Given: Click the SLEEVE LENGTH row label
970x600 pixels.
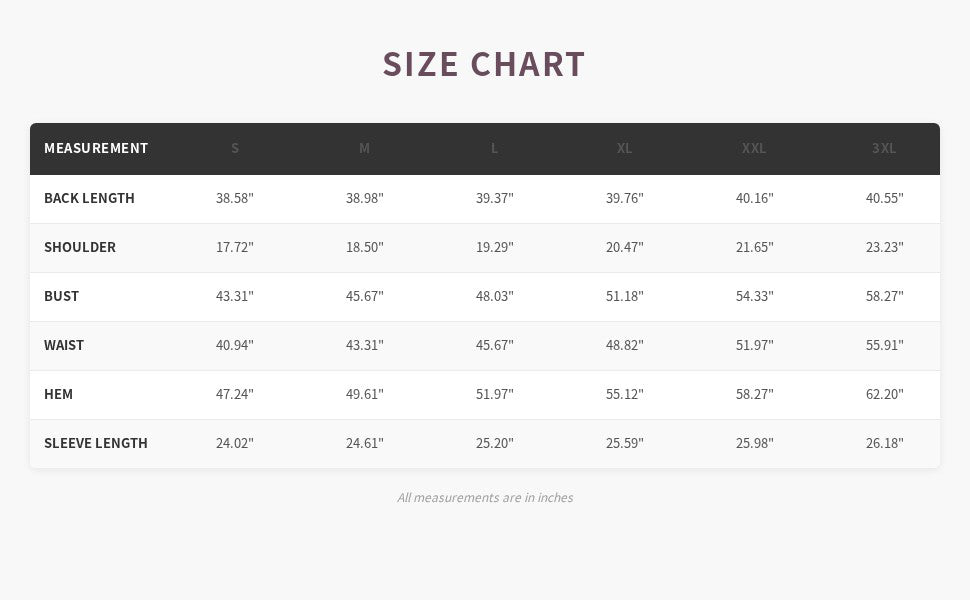Looking at the screenshot, I should pyautogui.click(x=96, y=443).
